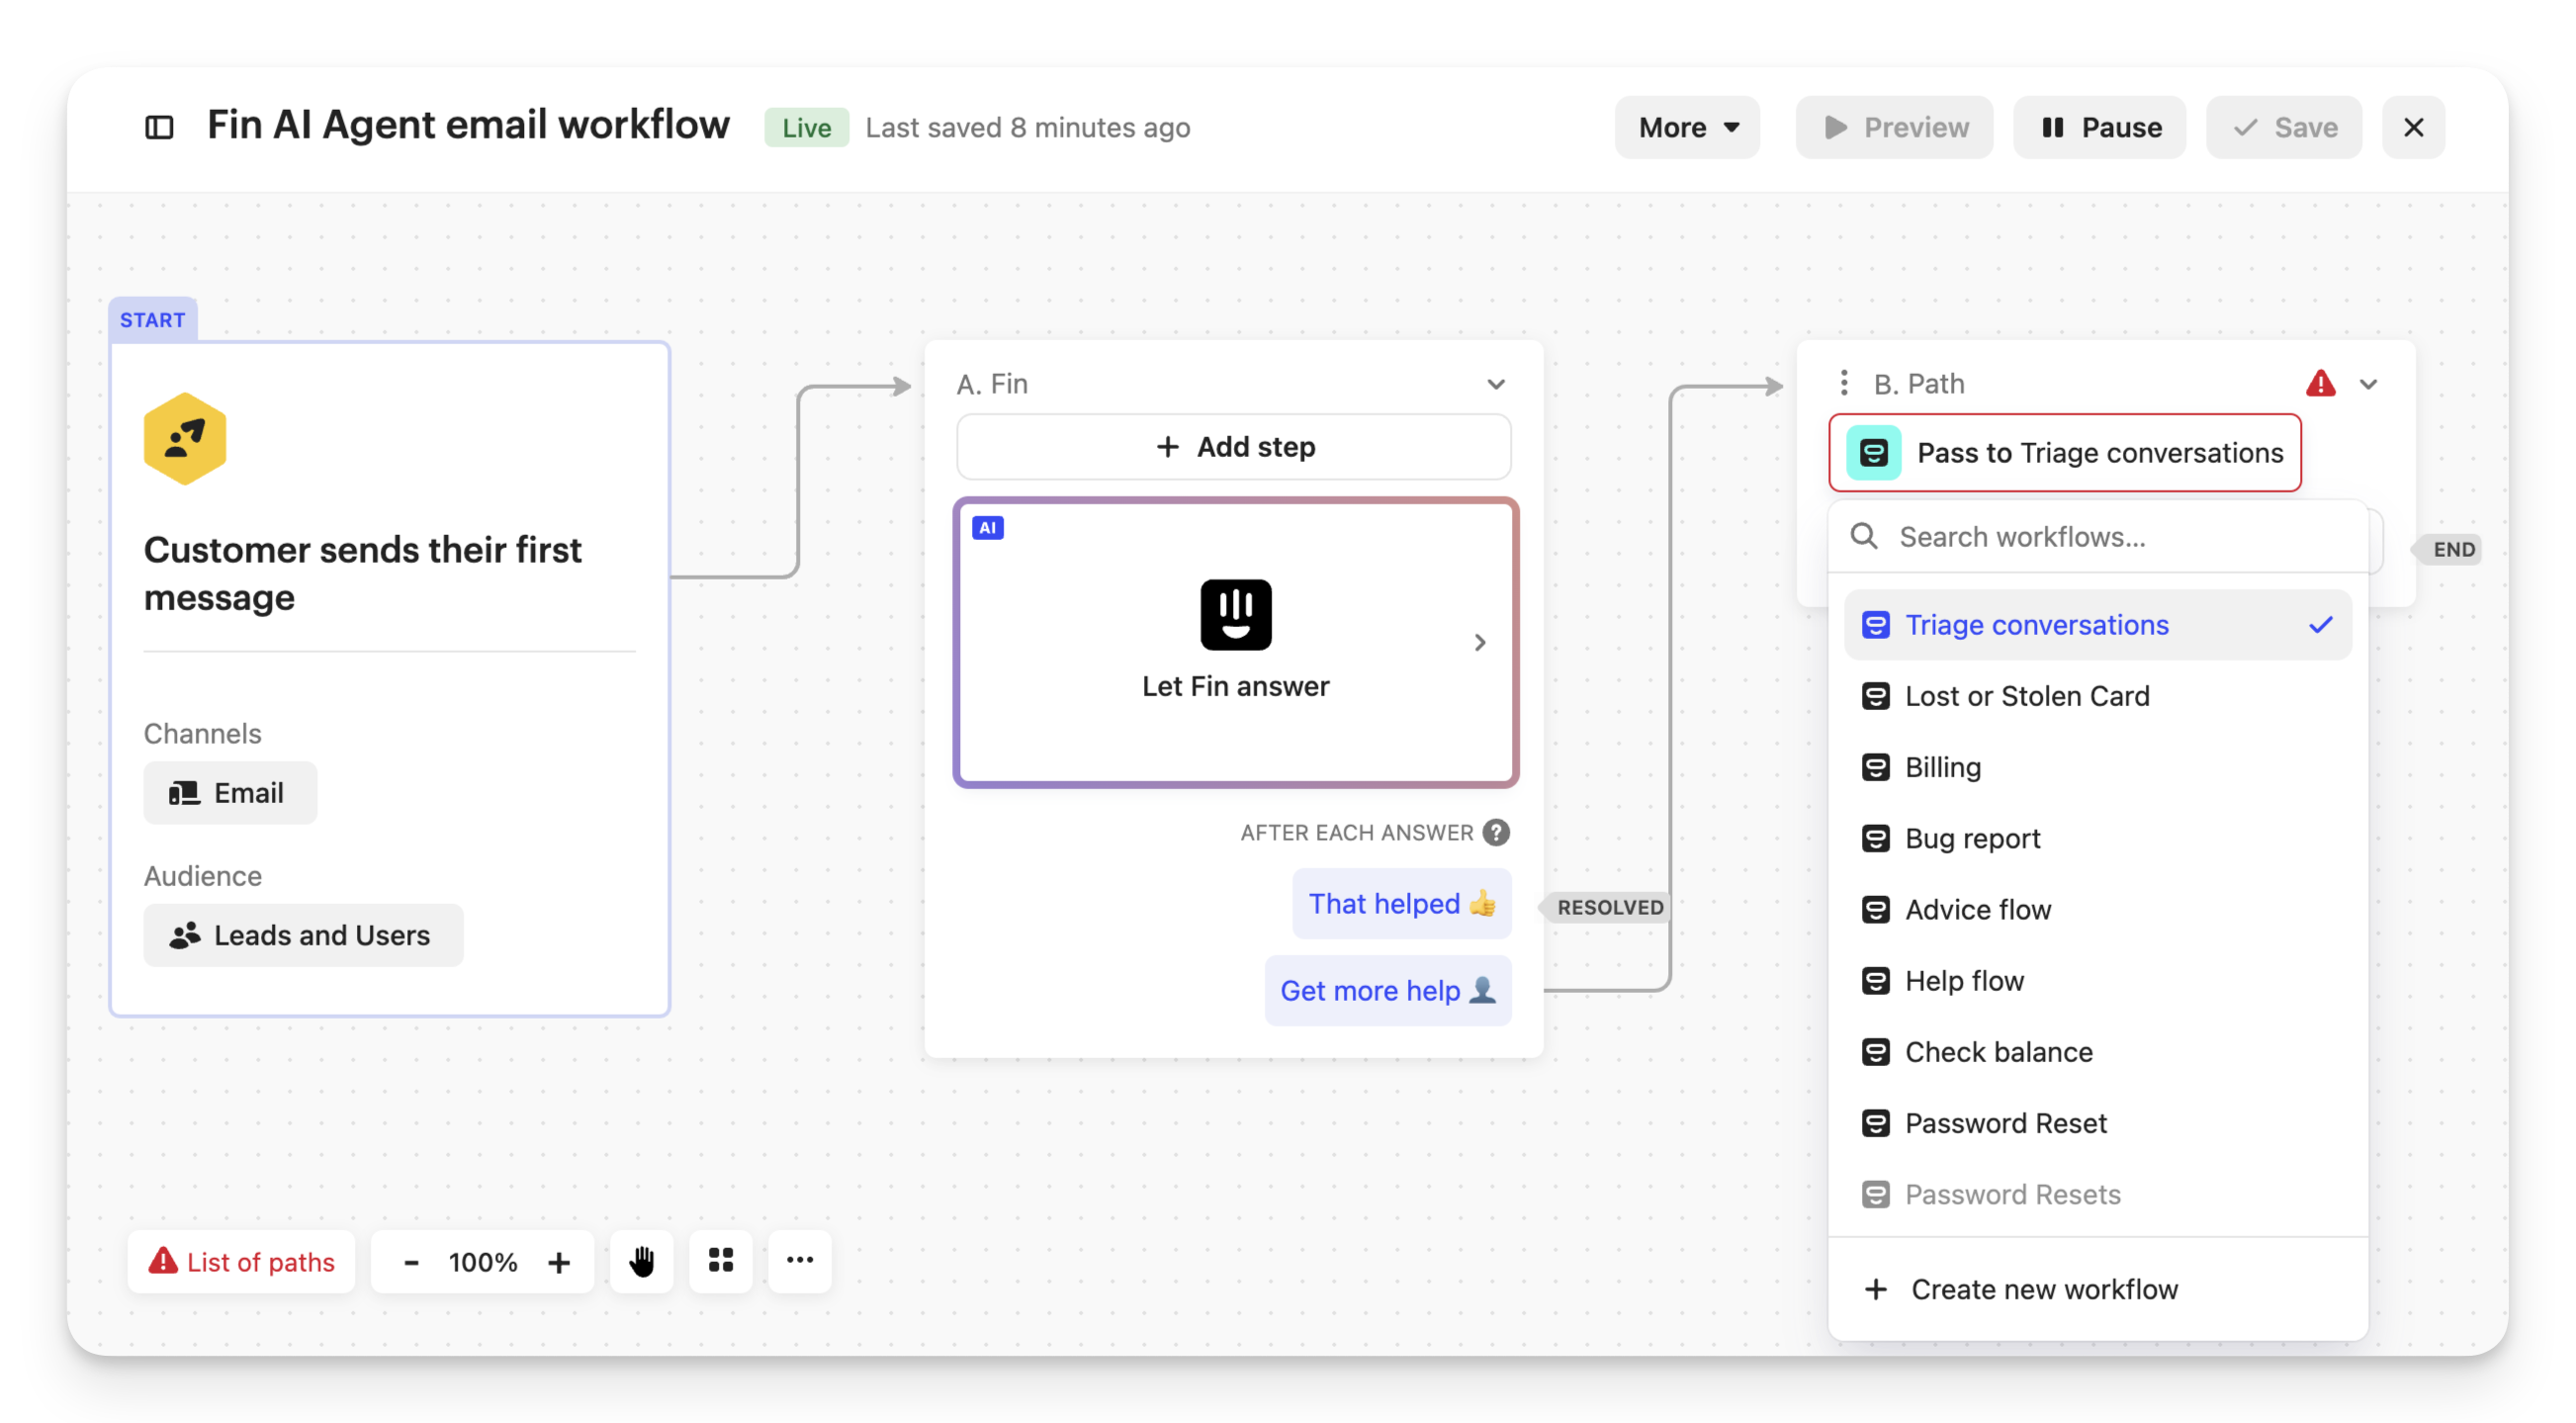2576x1423 pixels.
Task: Click the Fin logo icon
Action: tap(1235, 614)
